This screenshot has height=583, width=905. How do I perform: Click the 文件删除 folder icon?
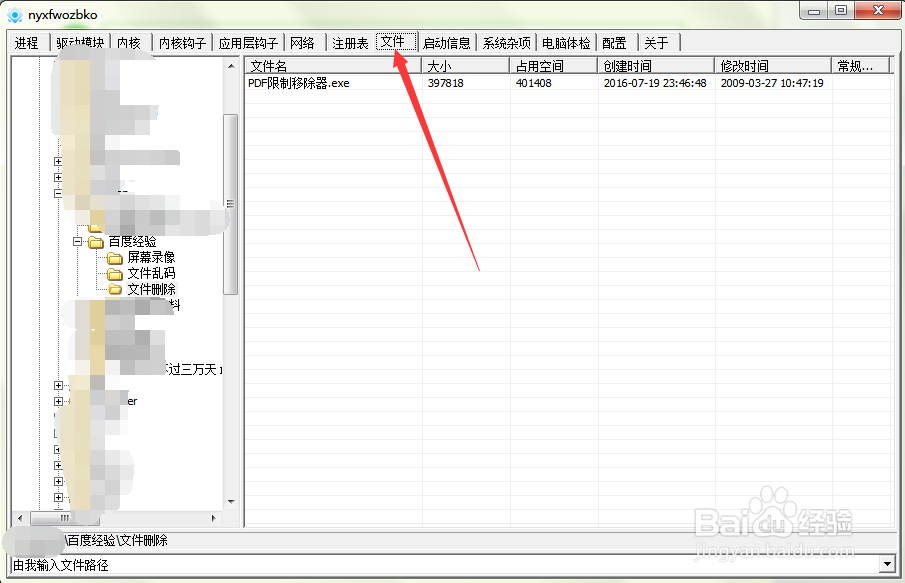[x=115, y=289]
